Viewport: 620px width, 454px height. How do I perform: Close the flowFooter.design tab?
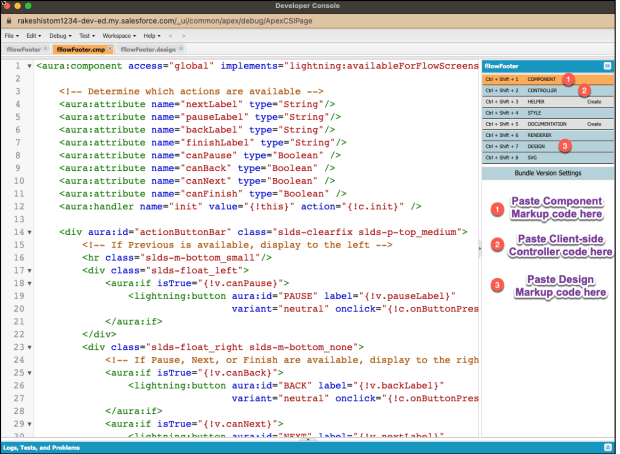click(179, 48)
